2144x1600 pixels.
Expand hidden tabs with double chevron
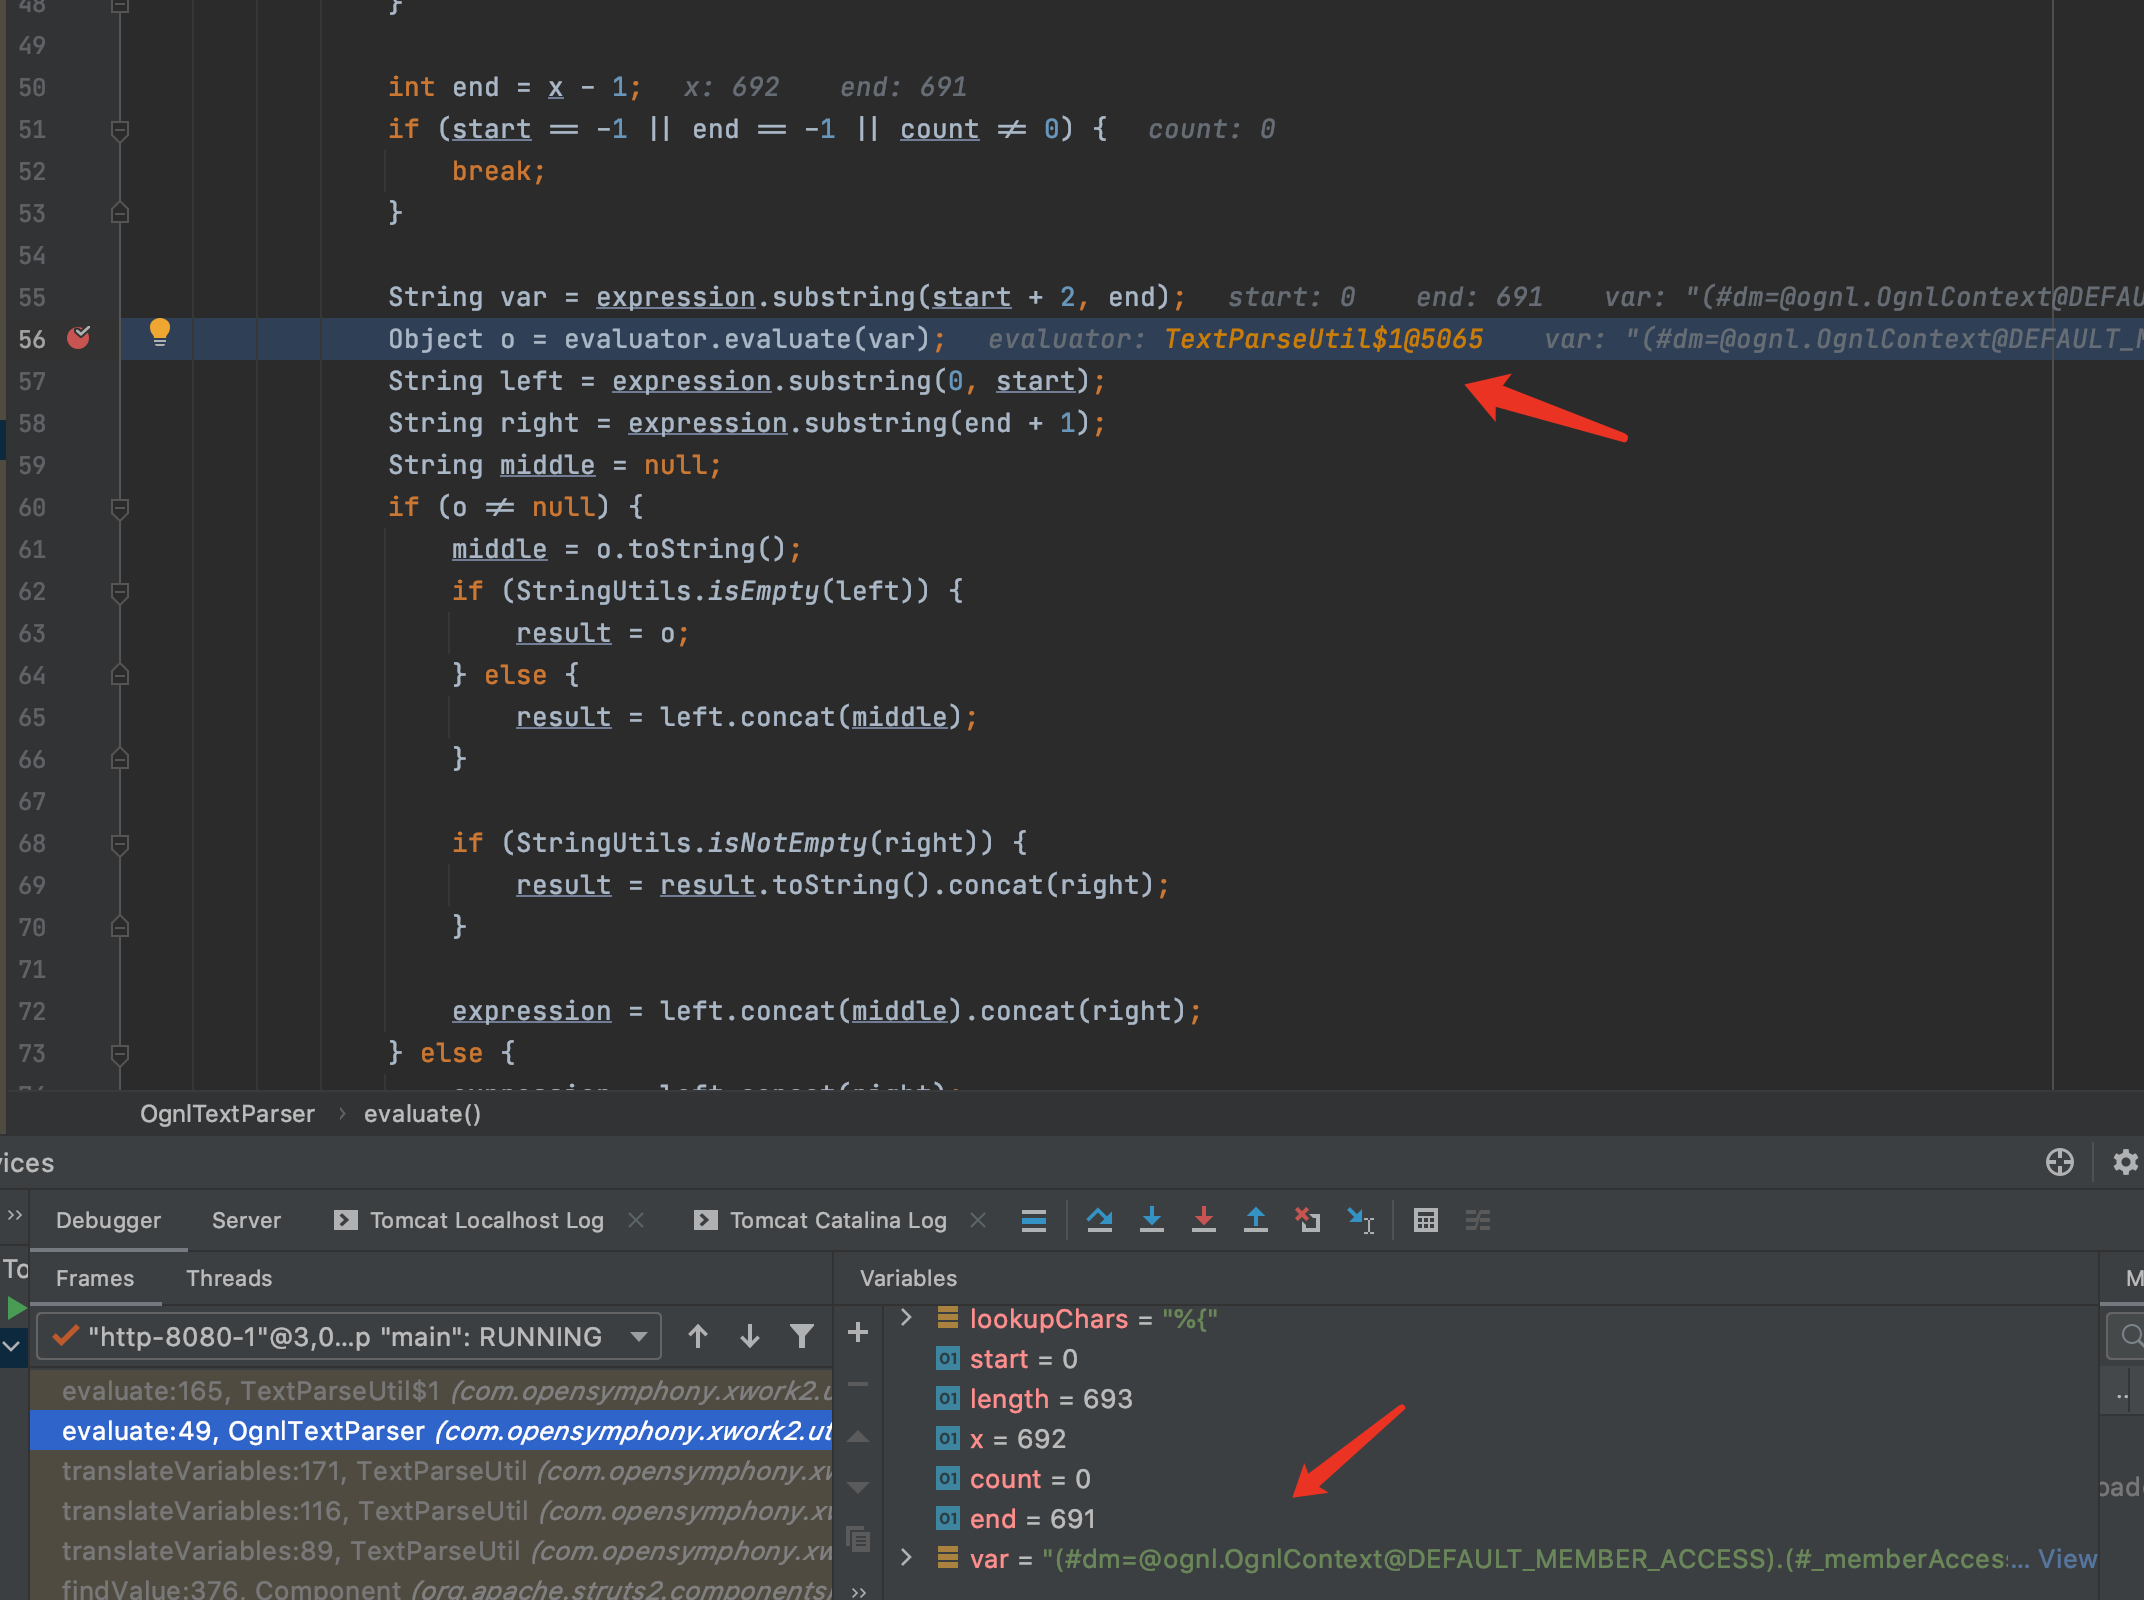point(15,1215)
